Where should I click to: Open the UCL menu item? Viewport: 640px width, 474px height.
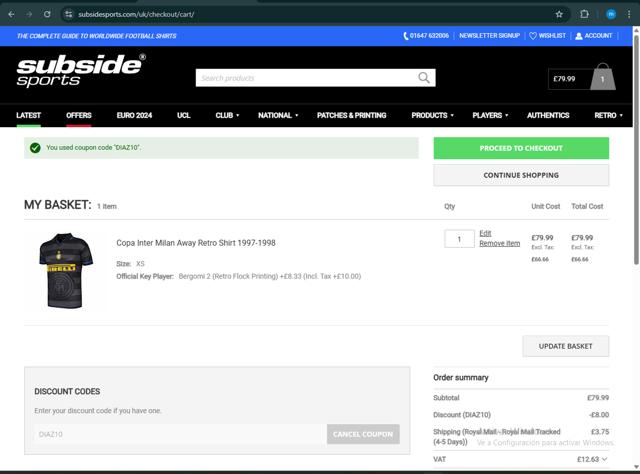[184, 115]
